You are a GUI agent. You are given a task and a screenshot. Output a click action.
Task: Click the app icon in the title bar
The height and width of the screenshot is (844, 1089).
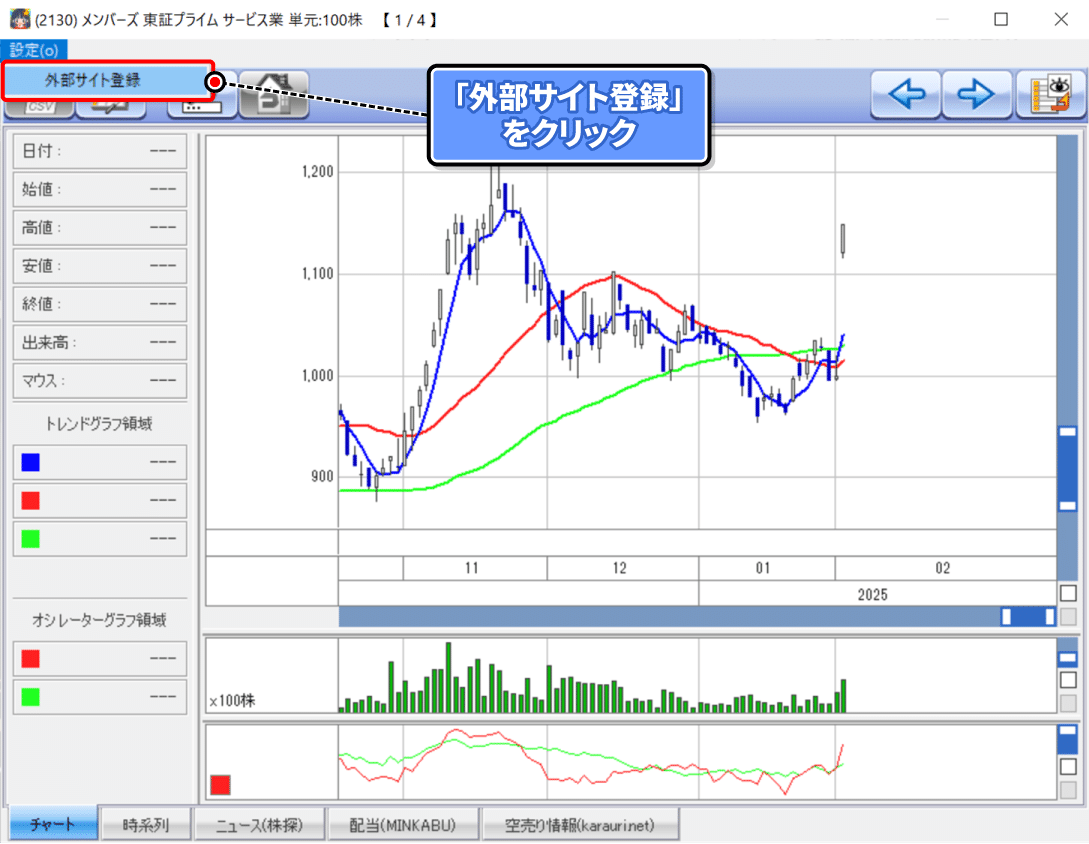click(19, 19)
